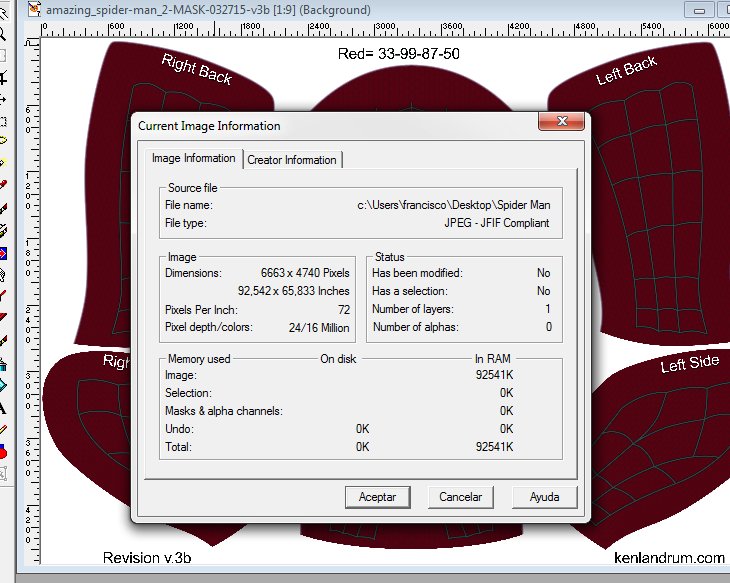Click the 'Right Back' label on the canvas
The width and height of the screenshot is (730, 583).
pyautogui.click(x=196, y=69)
